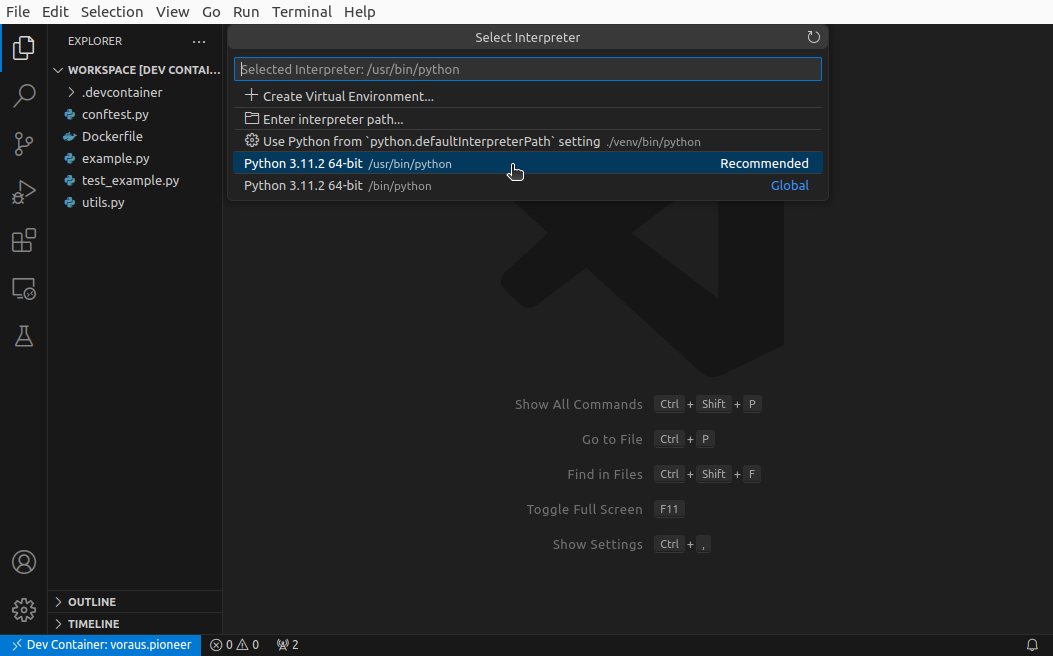
Task: Click the interpreter search input field
Action: tap(527, 69)
